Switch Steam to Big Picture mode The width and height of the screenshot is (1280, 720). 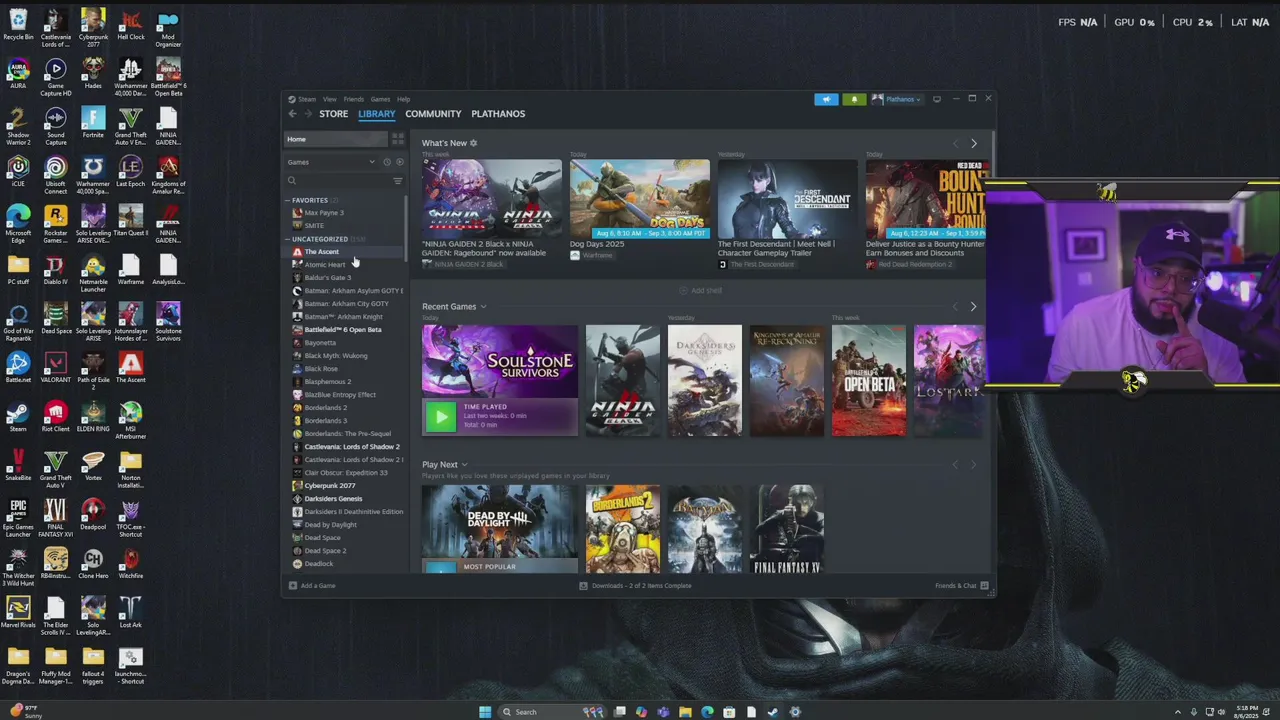pyautogui.click(x=937, y=99)
